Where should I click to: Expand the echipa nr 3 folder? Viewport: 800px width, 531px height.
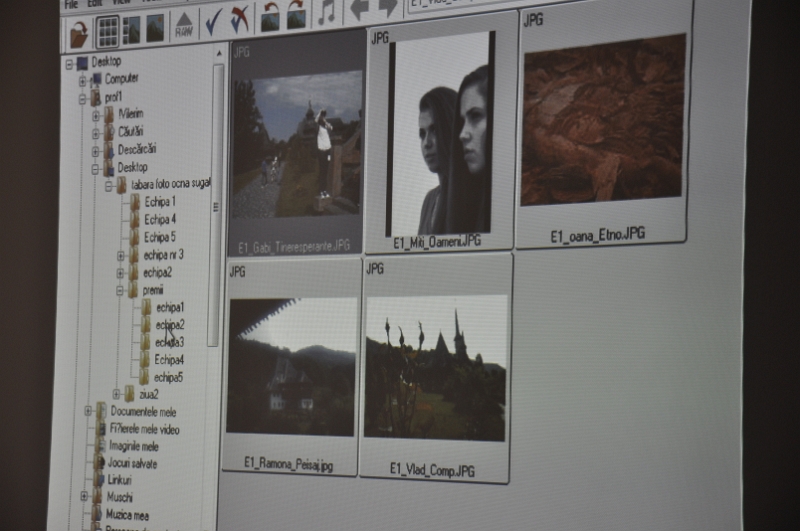coord(121,256)
